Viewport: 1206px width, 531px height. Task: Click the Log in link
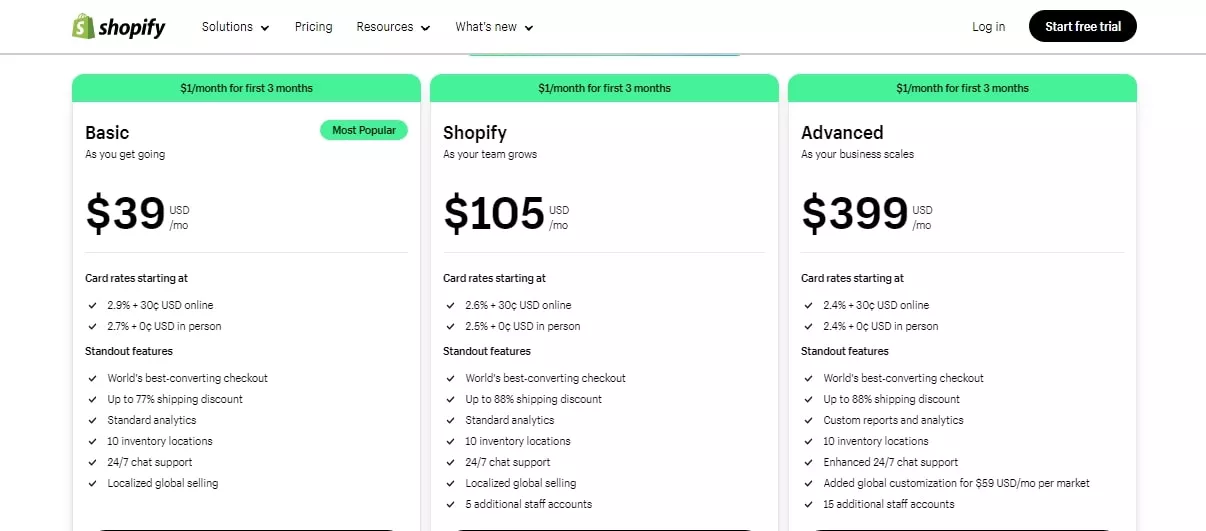989,27
